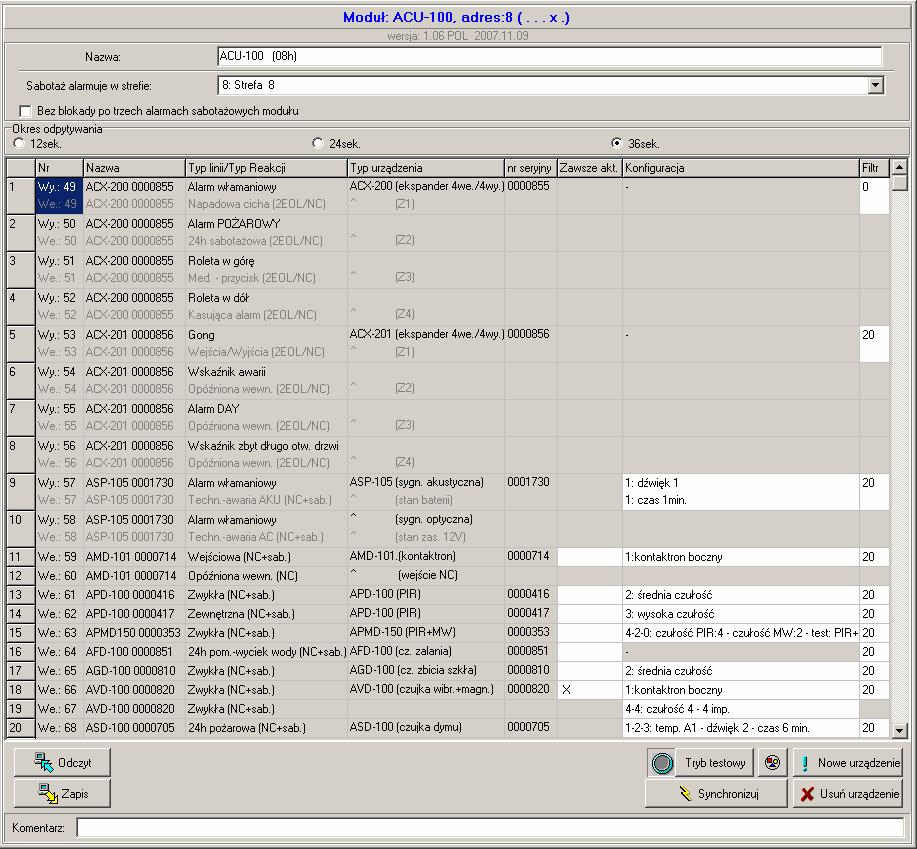Click the Komentarz text field
Viewport: 917px width, 849px height.
(490, 827)
